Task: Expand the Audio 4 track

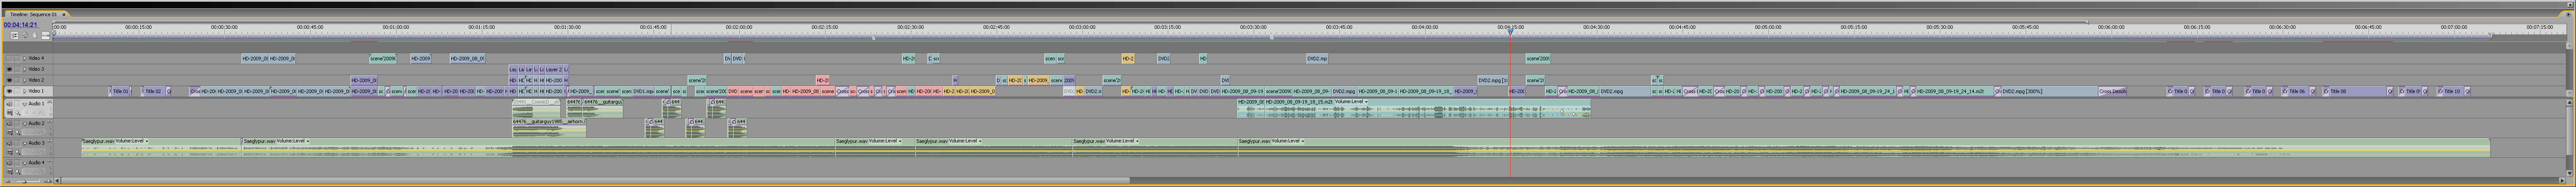Action: 24,162
